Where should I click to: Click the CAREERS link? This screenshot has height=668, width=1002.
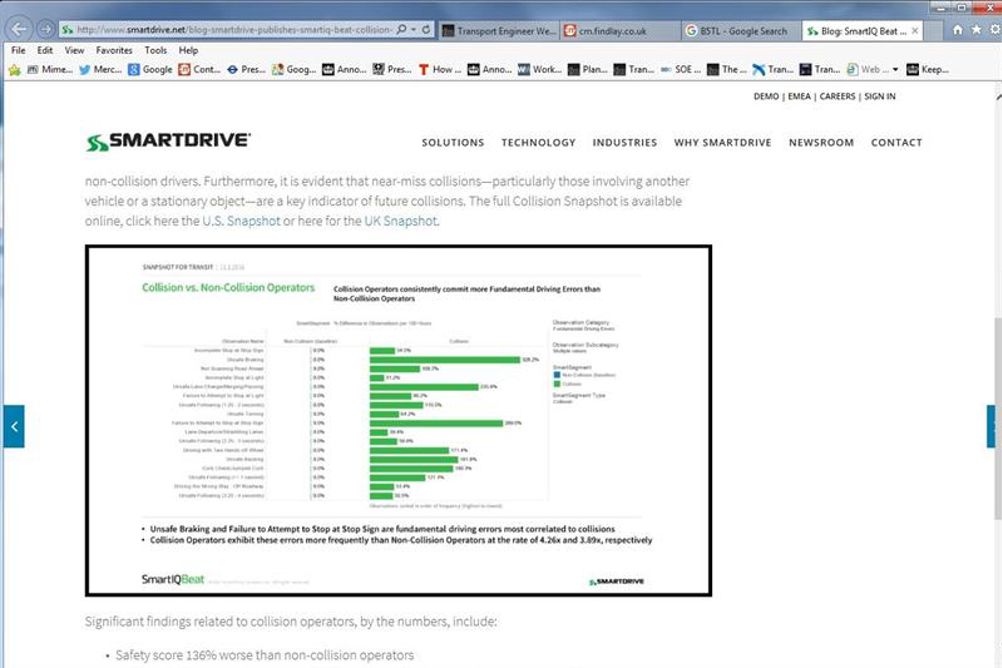point(837,97)
